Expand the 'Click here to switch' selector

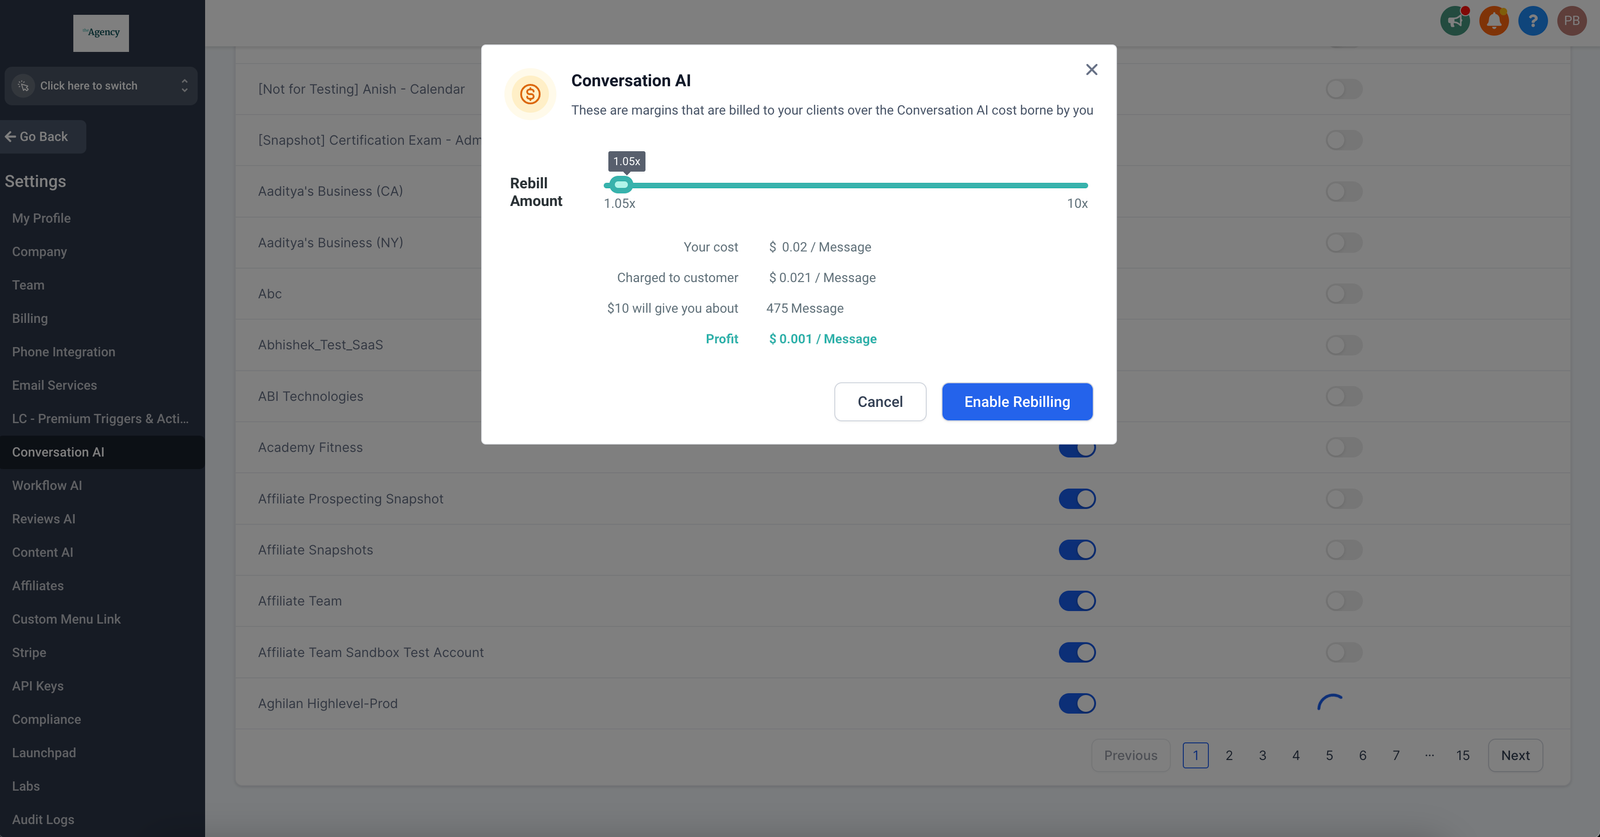(101, 86)
